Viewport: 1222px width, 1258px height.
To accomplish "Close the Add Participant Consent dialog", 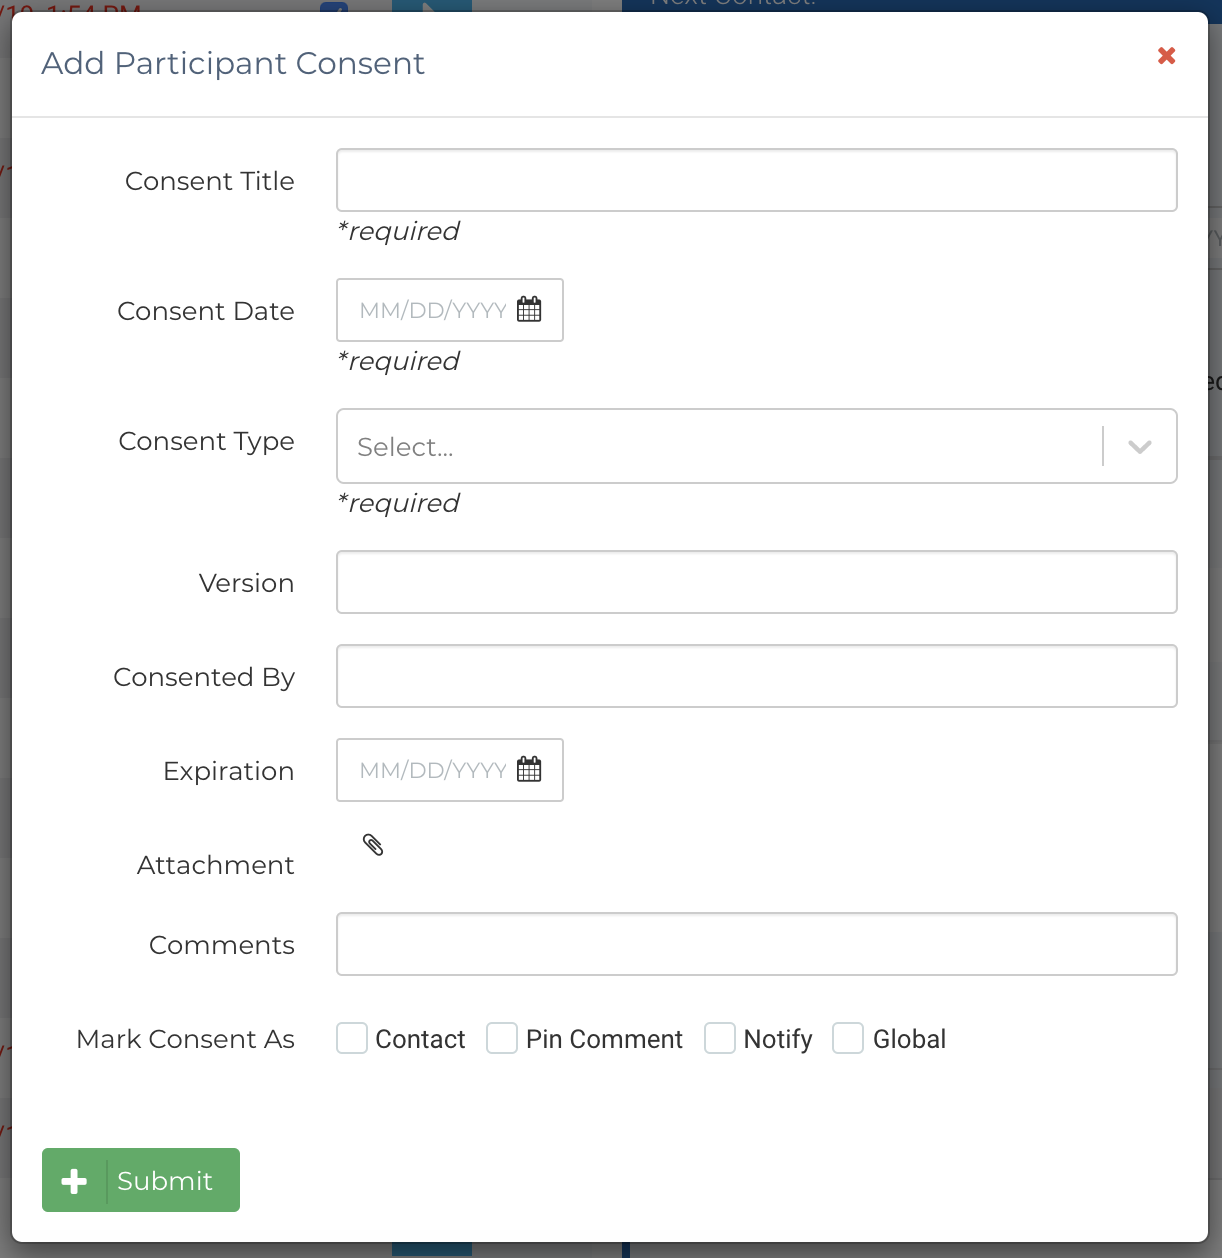I will pyautogui.click(x=1166, y=56).
